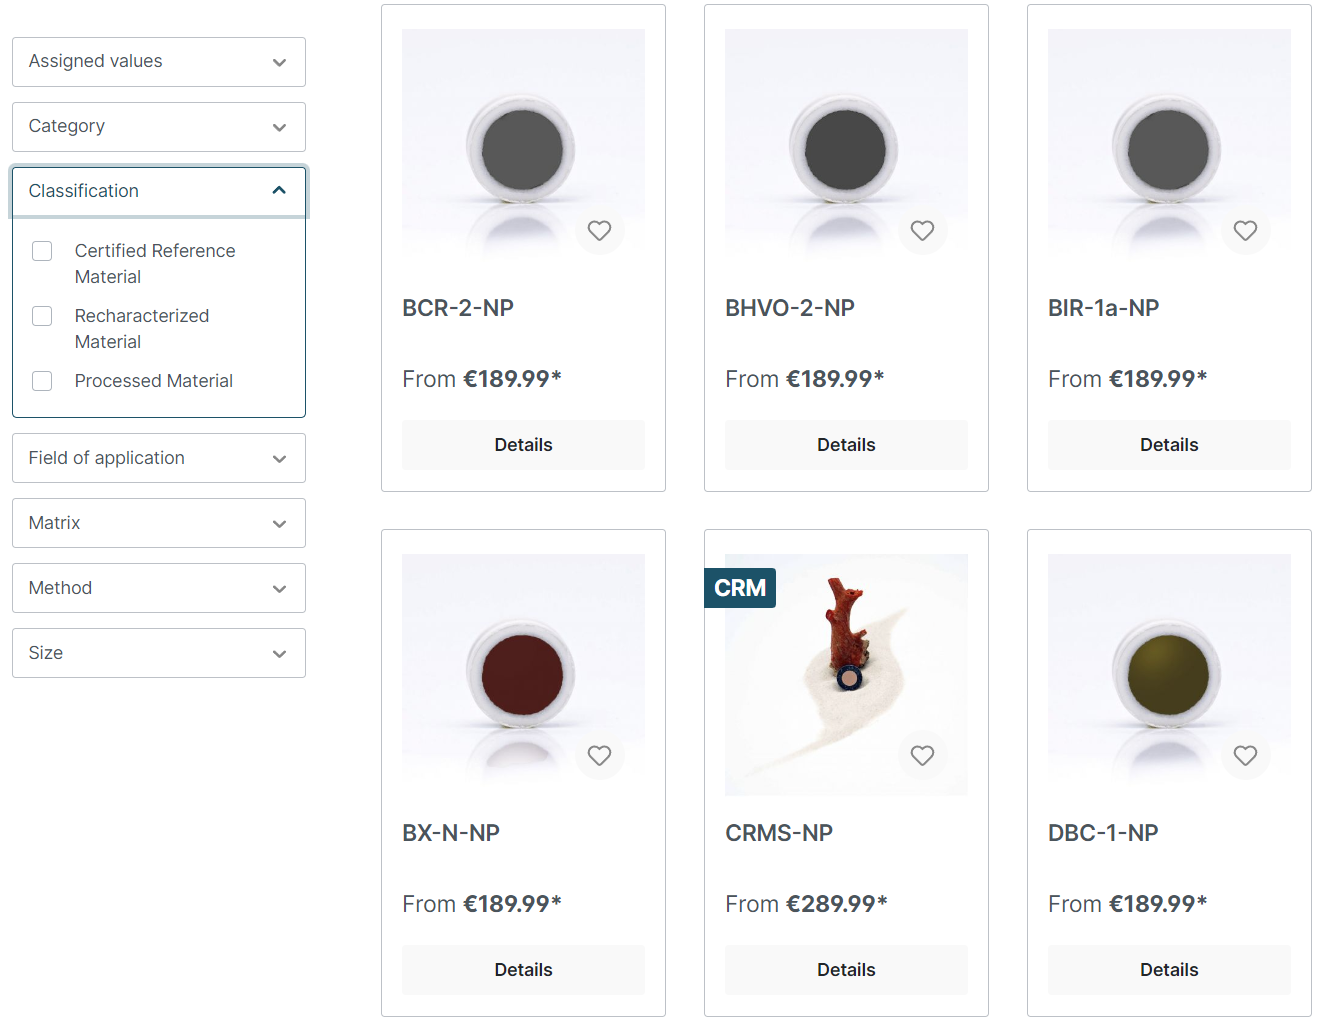
Task: Tick the Processed Material checkbox
Action: coord(42,381)
